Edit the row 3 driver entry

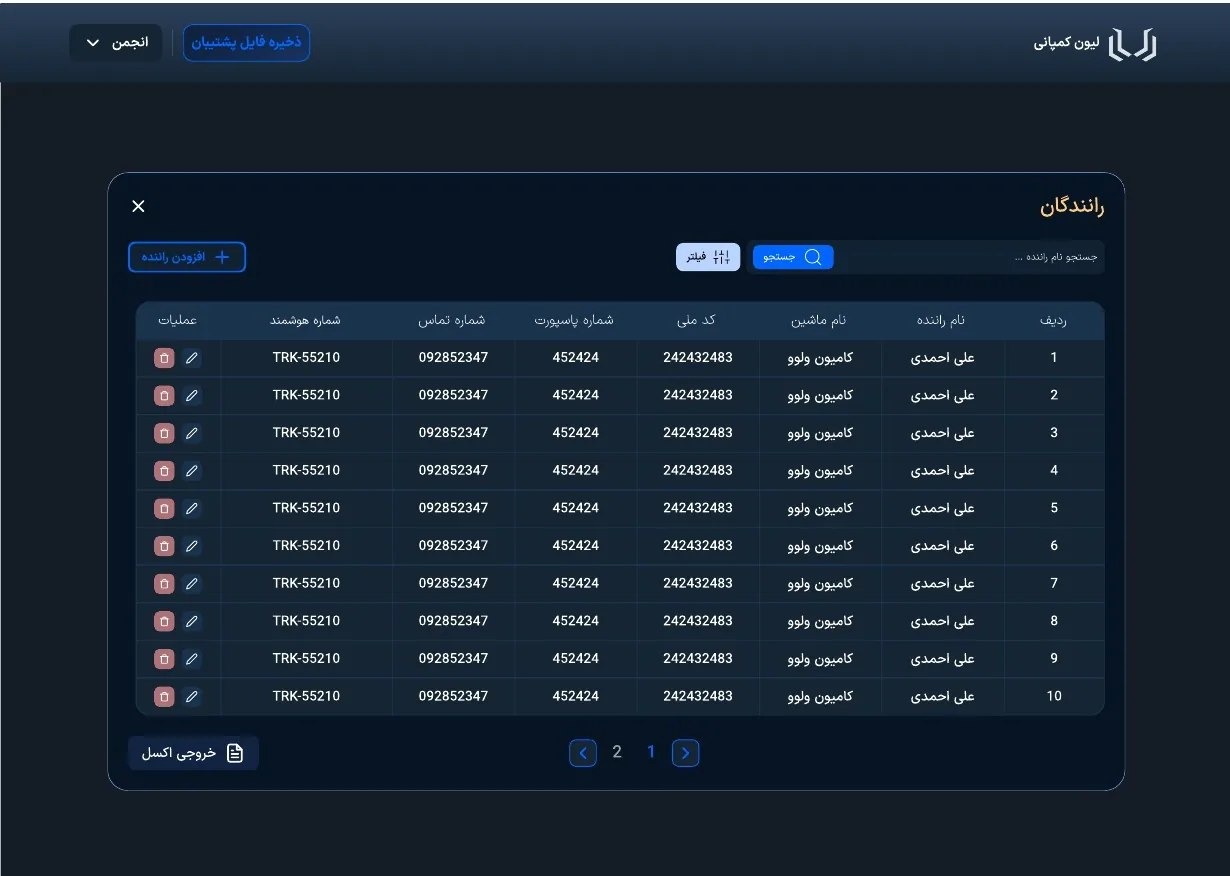(x=192, y=433)
